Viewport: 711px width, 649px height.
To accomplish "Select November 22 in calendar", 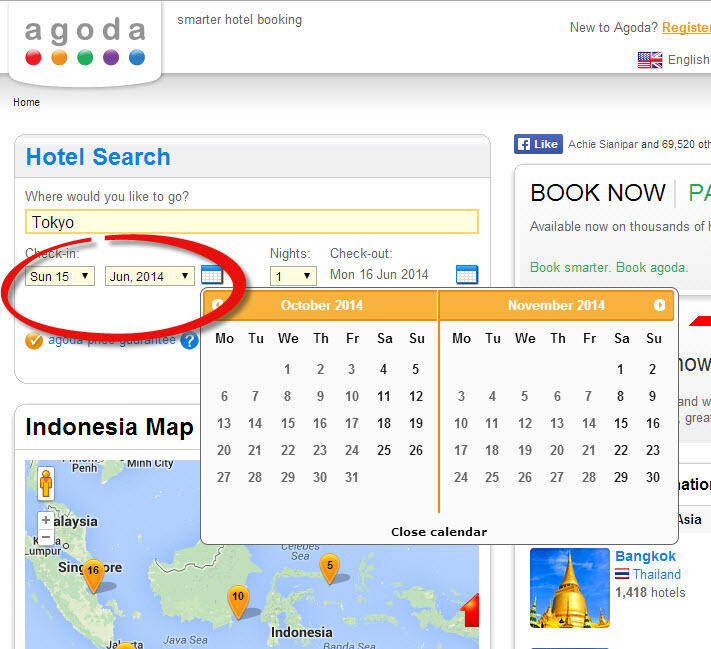I will pyautogui.click(x=621, y=450).
